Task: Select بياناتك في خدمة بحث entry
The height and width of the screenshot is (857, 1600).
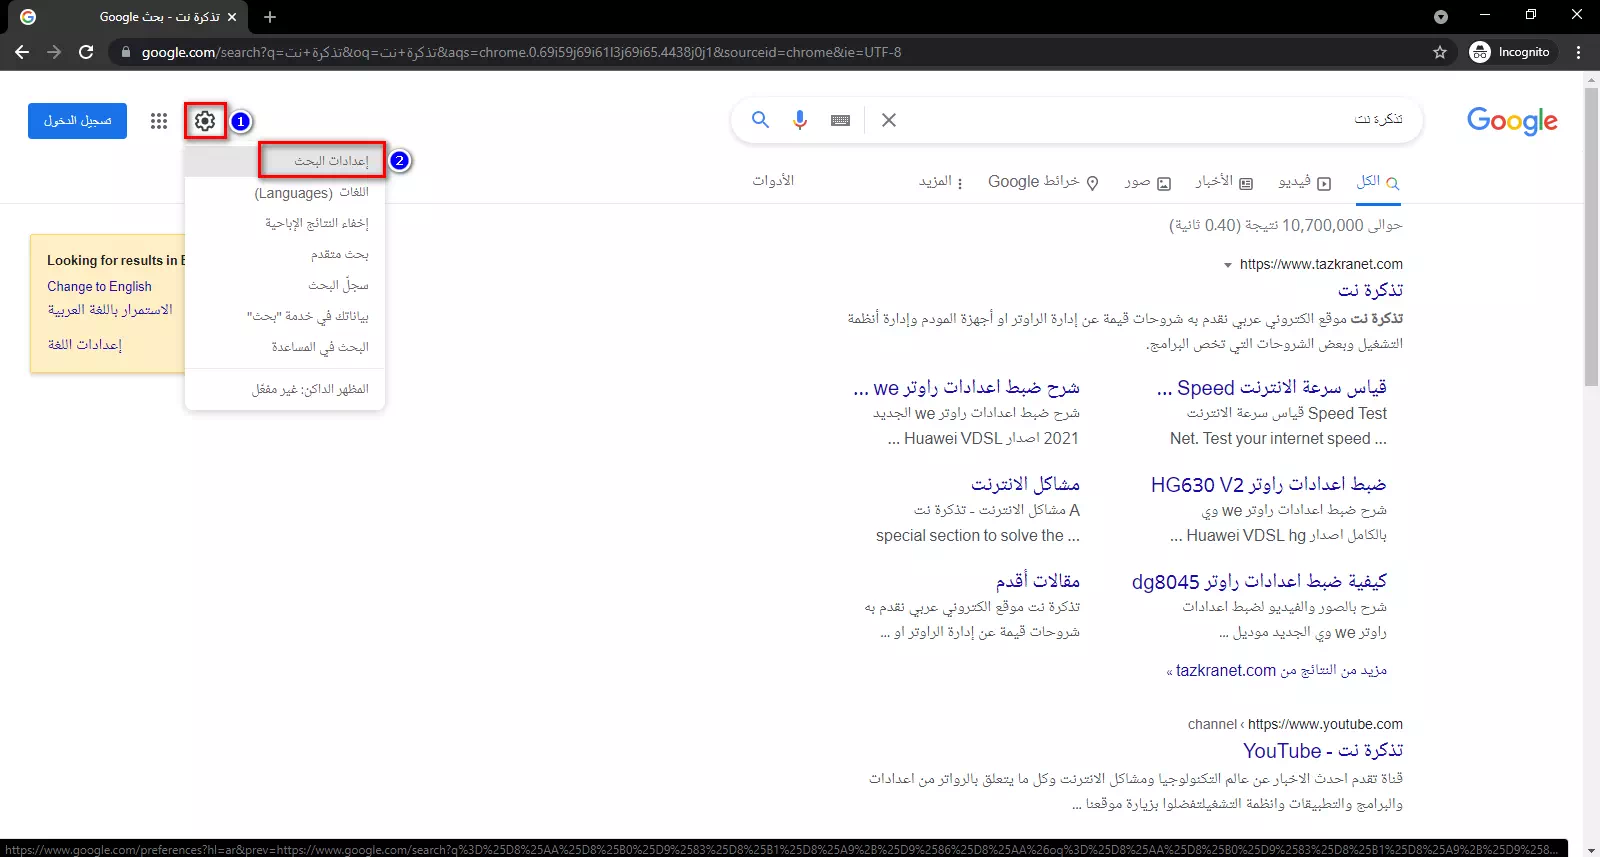Action: pyautogui.click(x=285, y=316)
